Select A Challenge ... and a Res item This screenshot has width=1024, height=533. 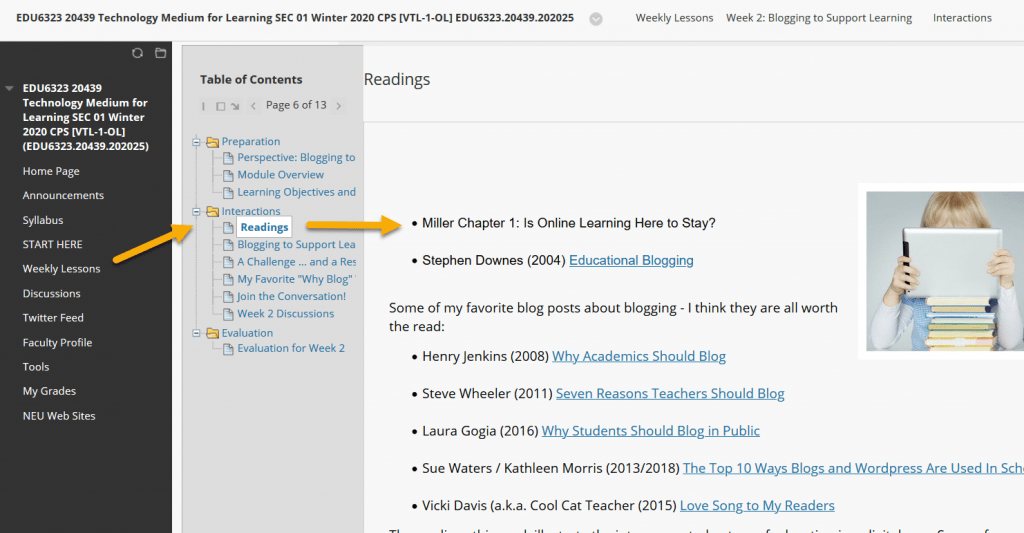296,262
